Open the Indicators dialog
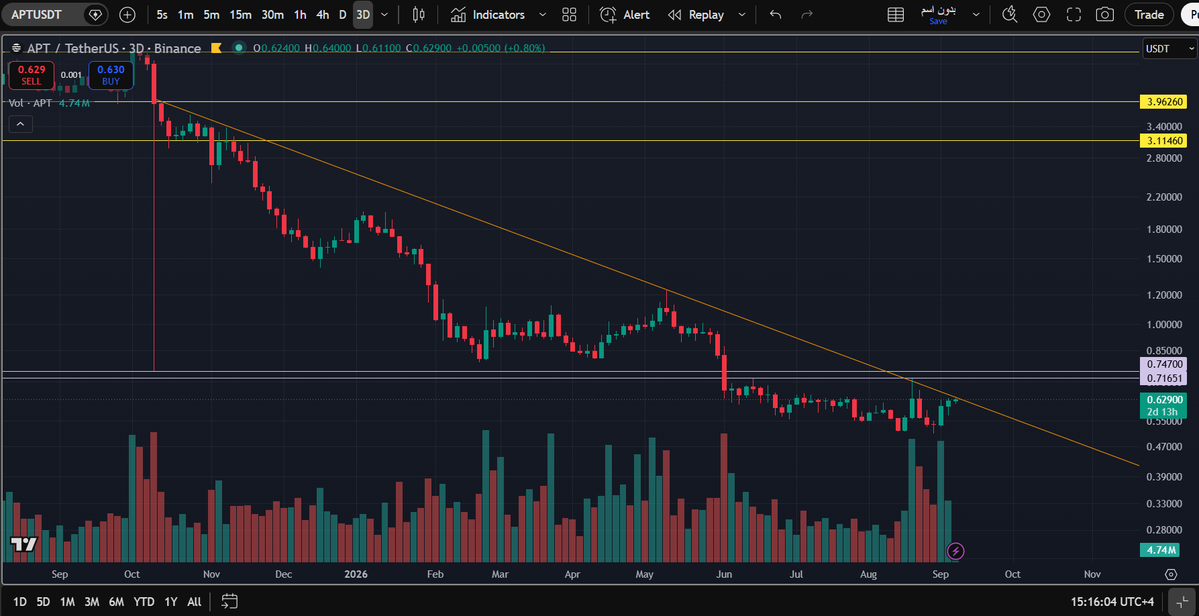Screen dimensions: 1199x616 (488, 15)
